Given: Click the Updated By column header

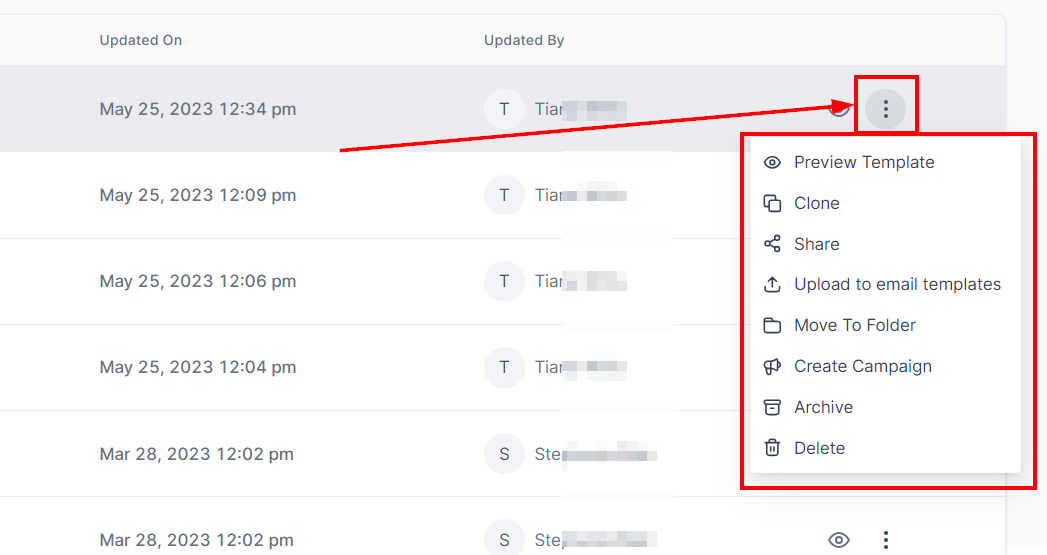Looking at the screenshot, I should (x=524, y=40).
